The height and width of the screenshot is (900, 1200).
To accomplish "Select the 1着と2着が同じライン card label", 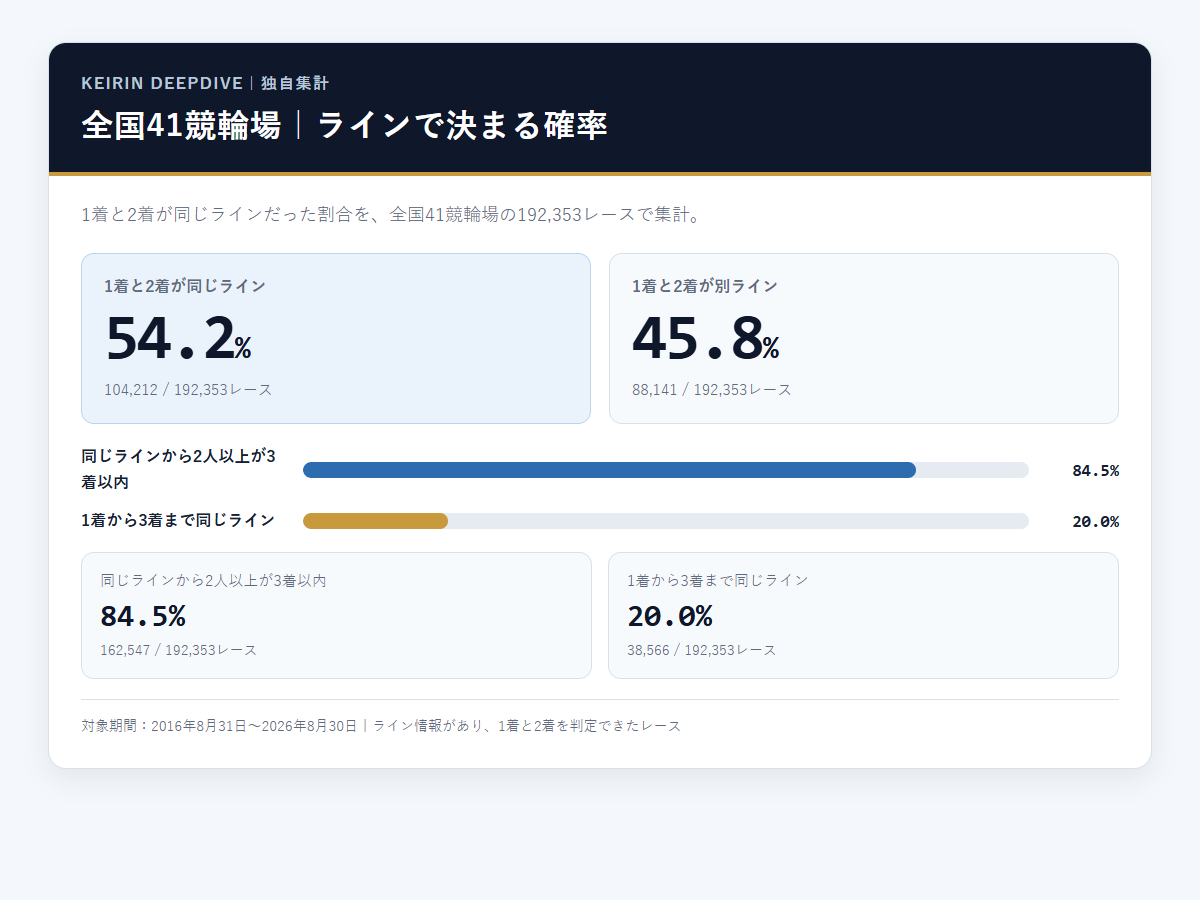I will (x=185, y=286).
